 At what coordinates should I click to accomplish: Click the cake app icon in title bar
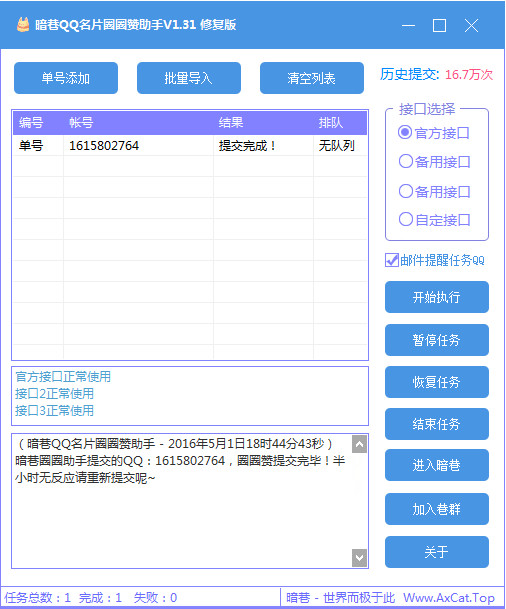23,25
